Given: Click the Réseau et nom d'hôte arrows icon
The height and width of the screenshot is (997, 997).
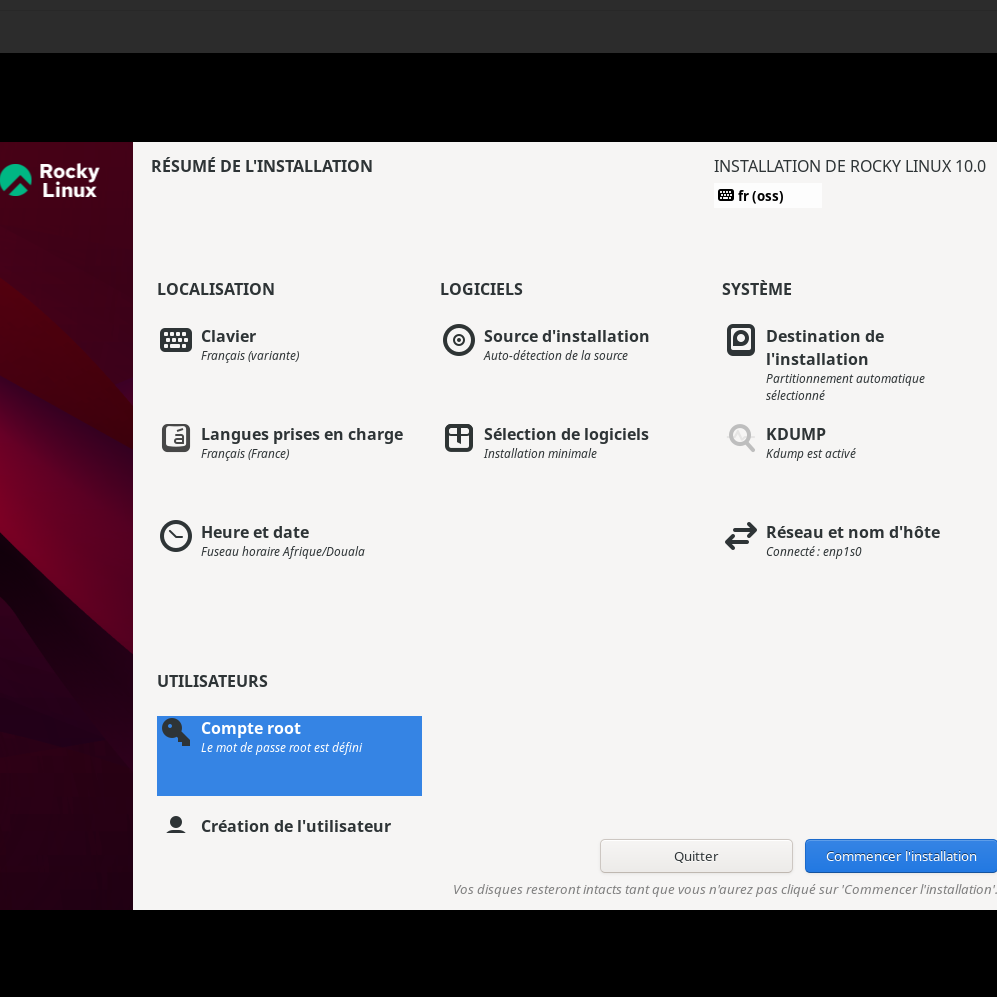Looking at the screenshot, I should click(741, 536).
